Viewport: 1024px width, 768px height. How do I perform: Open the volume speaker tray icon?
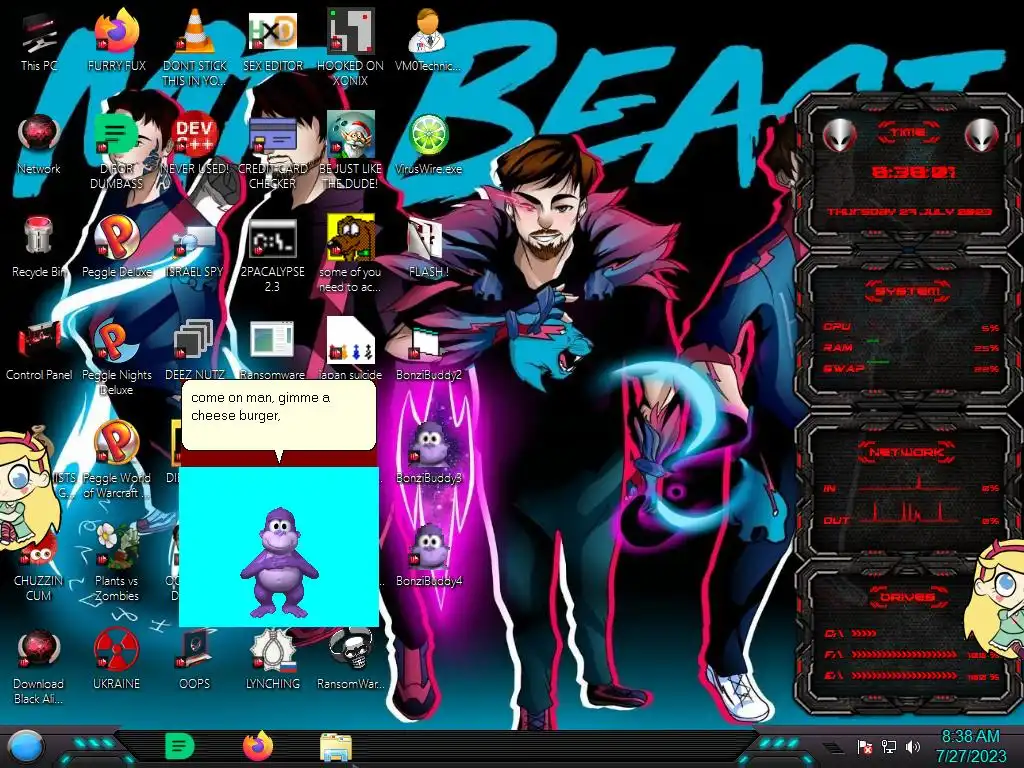913,746
